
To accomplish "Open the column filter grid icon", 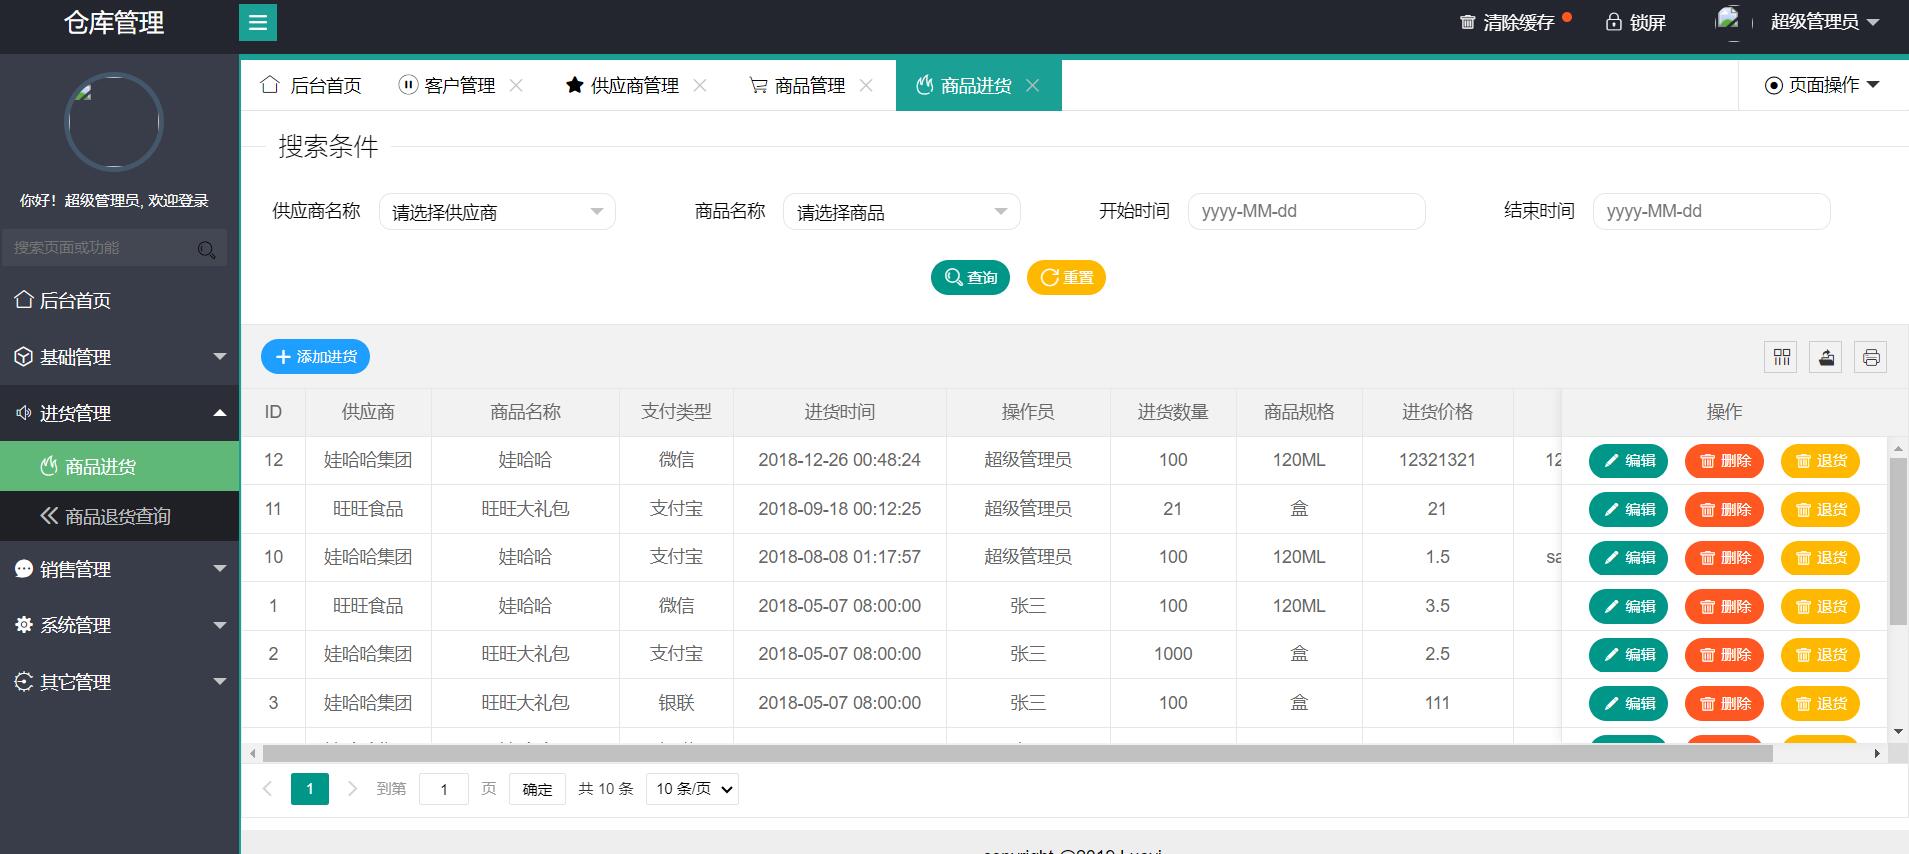I will [x=1781, y=357].
